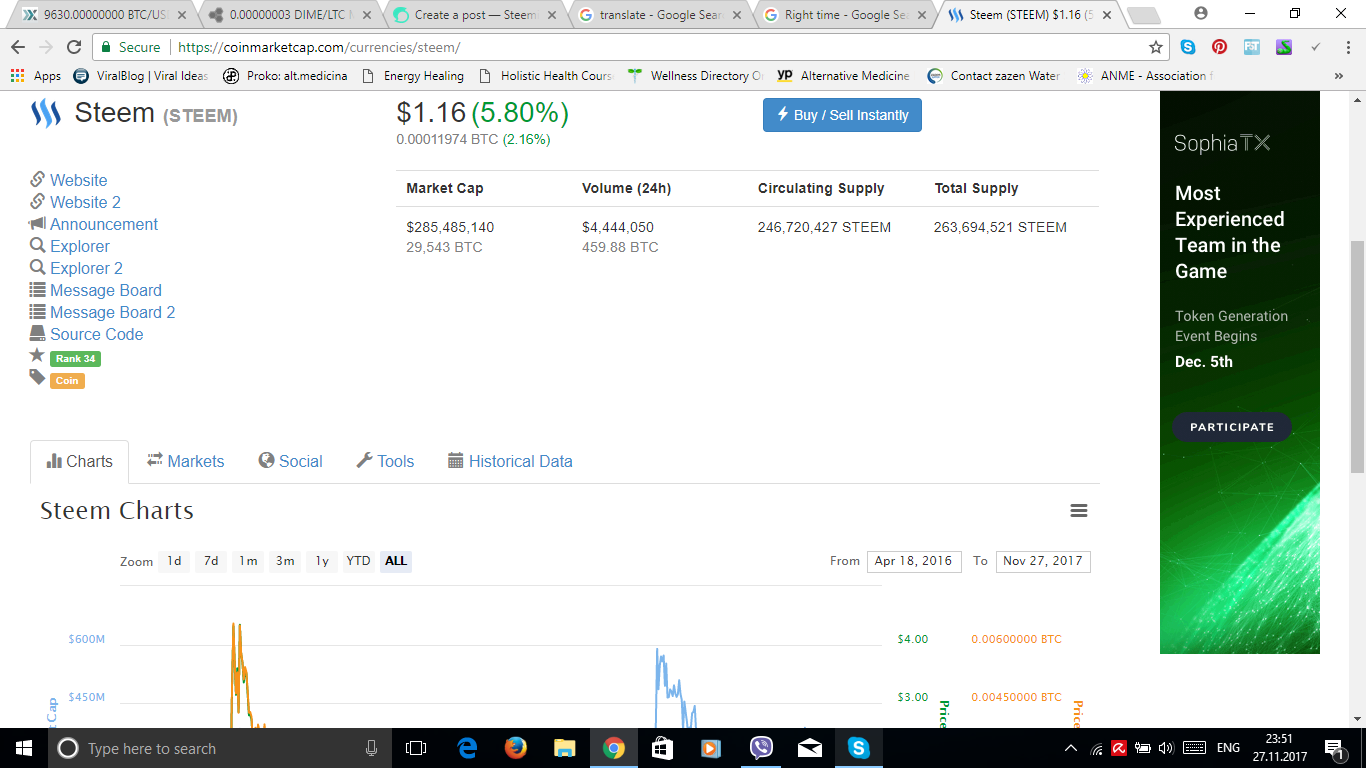Show hidden system tray icons
Screen dimensions: 1366x768
pyautogui.click(x=1071, y=748)
